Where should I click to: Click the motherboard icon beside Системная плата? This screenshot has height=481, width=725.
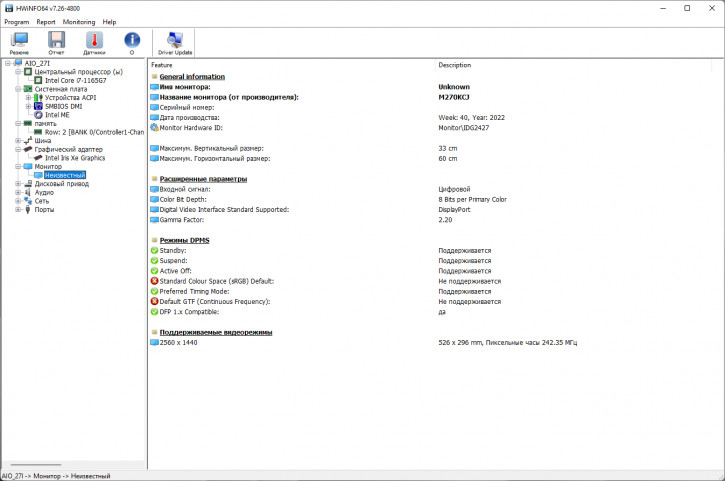[28, 89]
